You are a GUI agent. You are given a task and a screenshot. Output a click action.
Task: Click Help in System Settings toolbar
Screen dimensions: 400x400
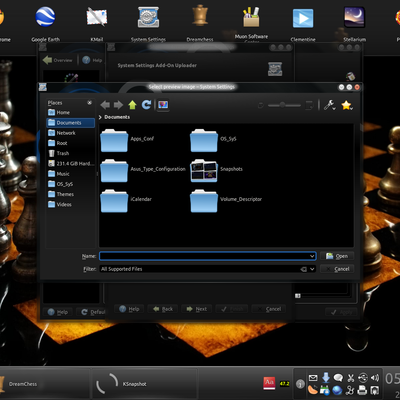coord(92,60)
